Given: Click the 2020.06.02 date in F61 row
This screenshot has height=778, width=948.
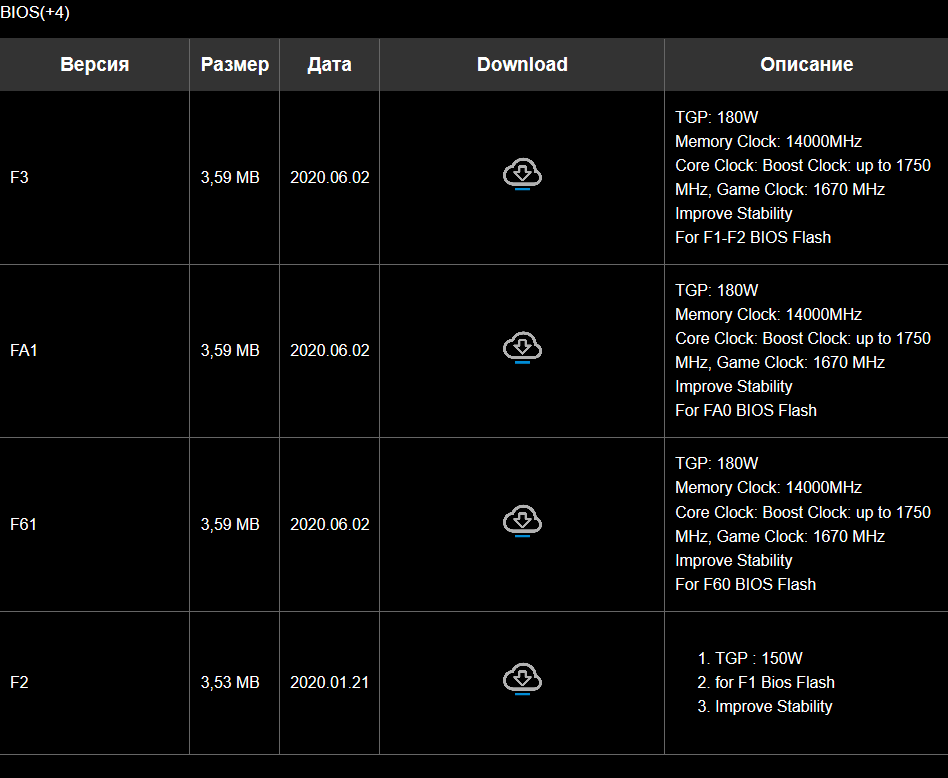Looking at the screenshot, I should click(330, 524).
